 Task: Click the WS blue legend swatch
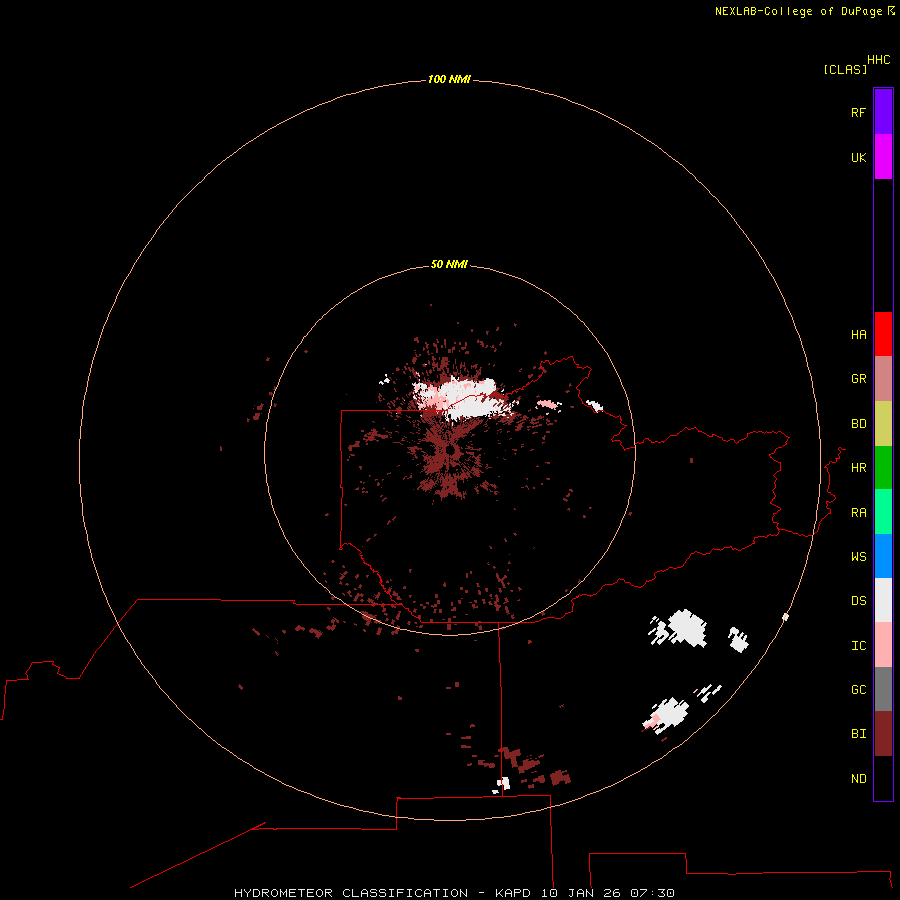883,556
